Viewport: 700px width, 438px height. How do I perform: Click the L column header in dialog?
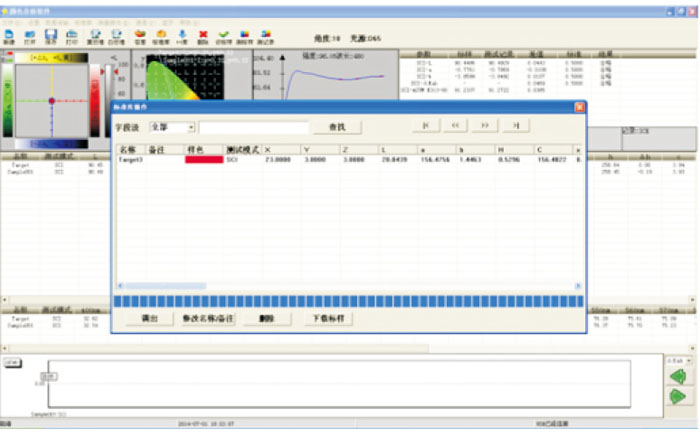(x=398, y=150)
